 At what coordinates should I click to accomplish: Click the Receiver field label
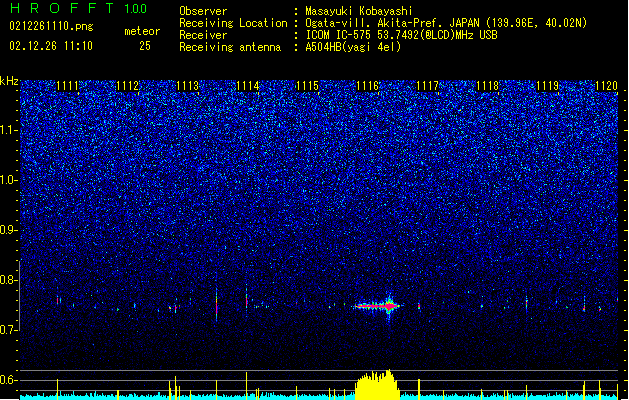click(203, 35)
